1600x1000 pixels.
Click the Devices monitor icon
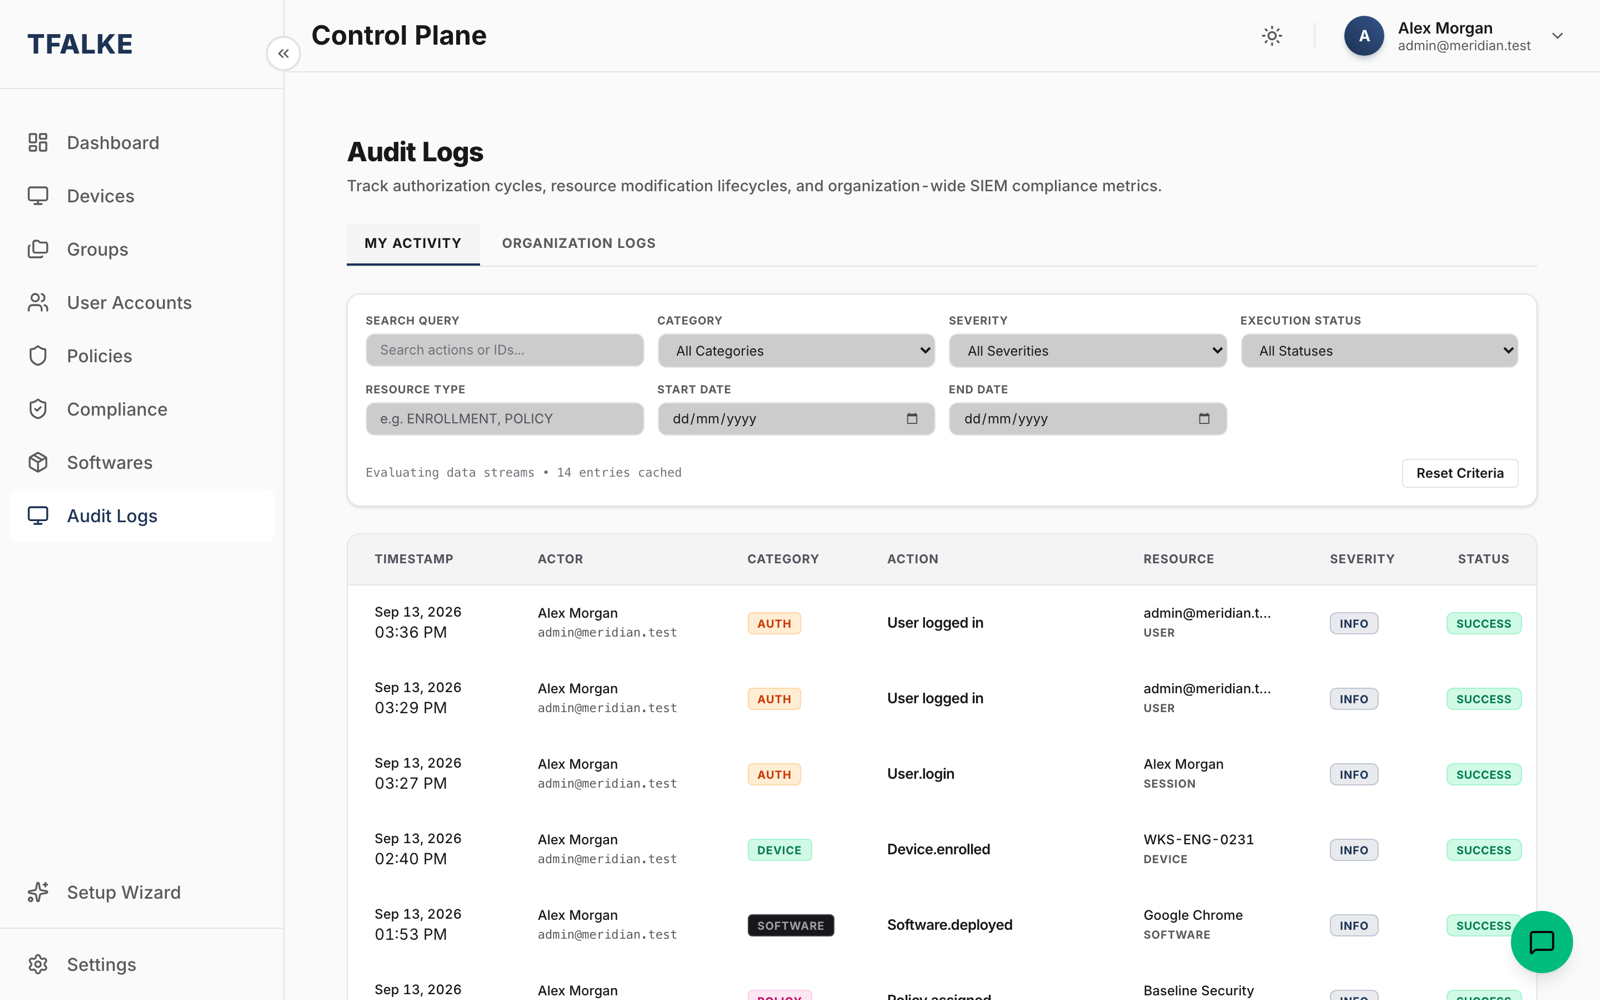[x=38, y=196]
